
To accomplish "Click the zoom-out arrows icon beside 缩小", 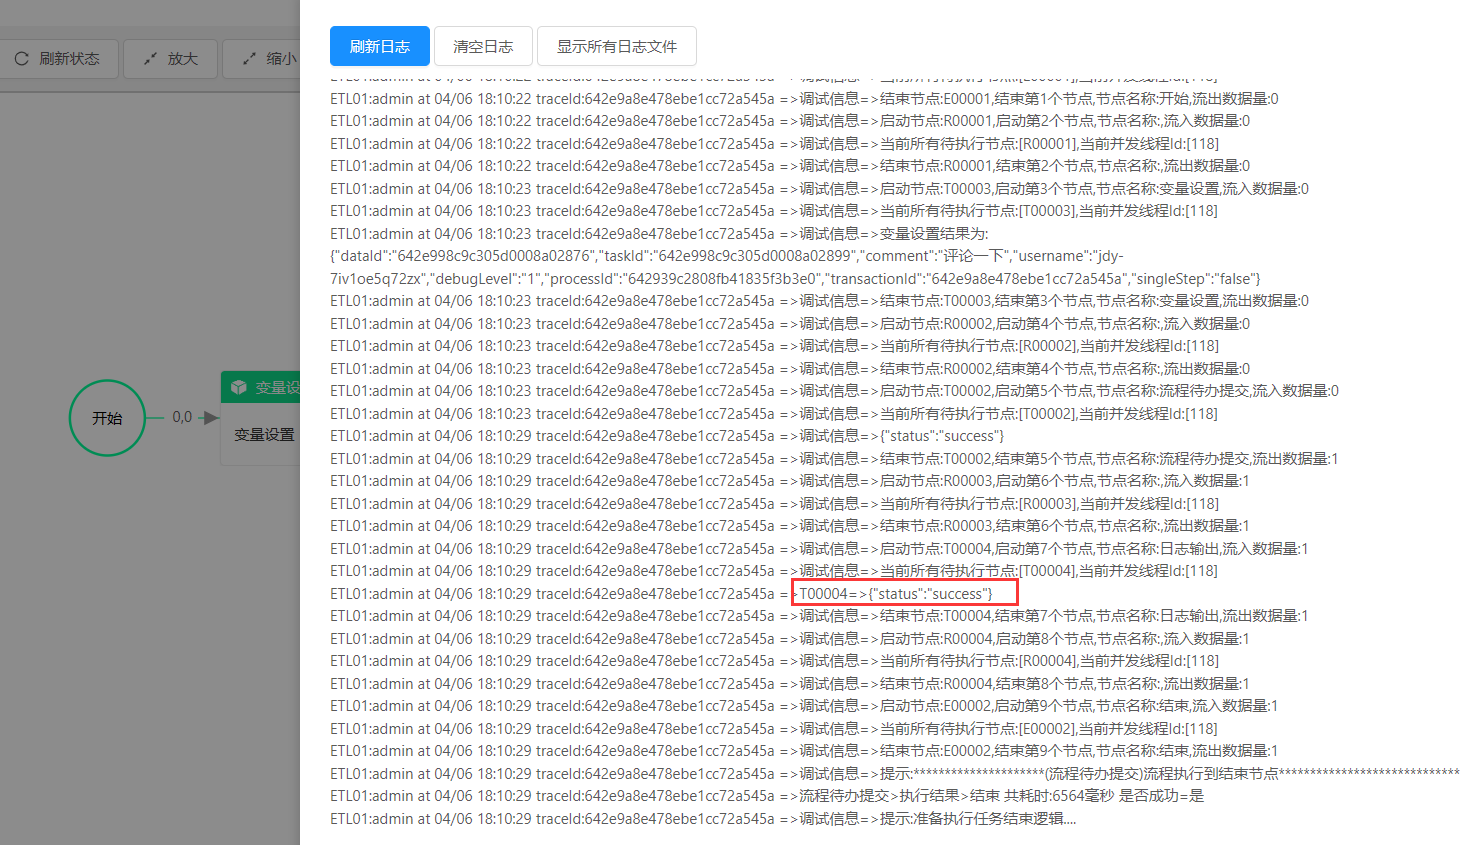I will pyautogui.click(x=250, y=59).
